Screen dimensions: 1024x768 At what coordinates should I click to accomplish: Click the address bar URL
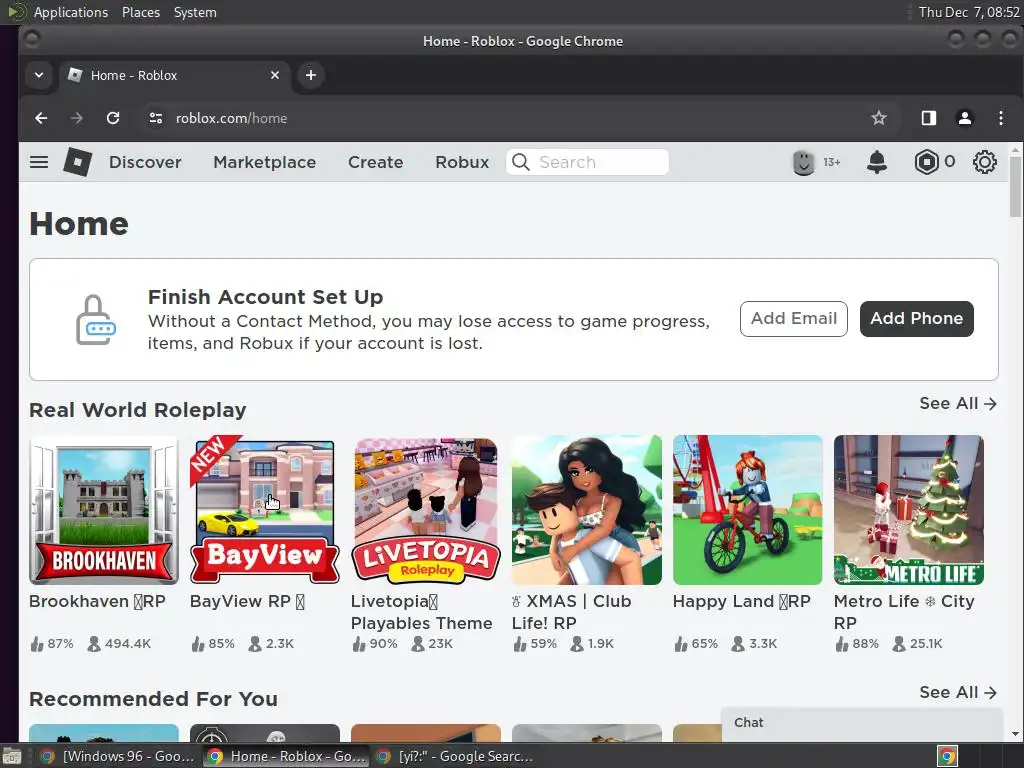coord(231,118)
